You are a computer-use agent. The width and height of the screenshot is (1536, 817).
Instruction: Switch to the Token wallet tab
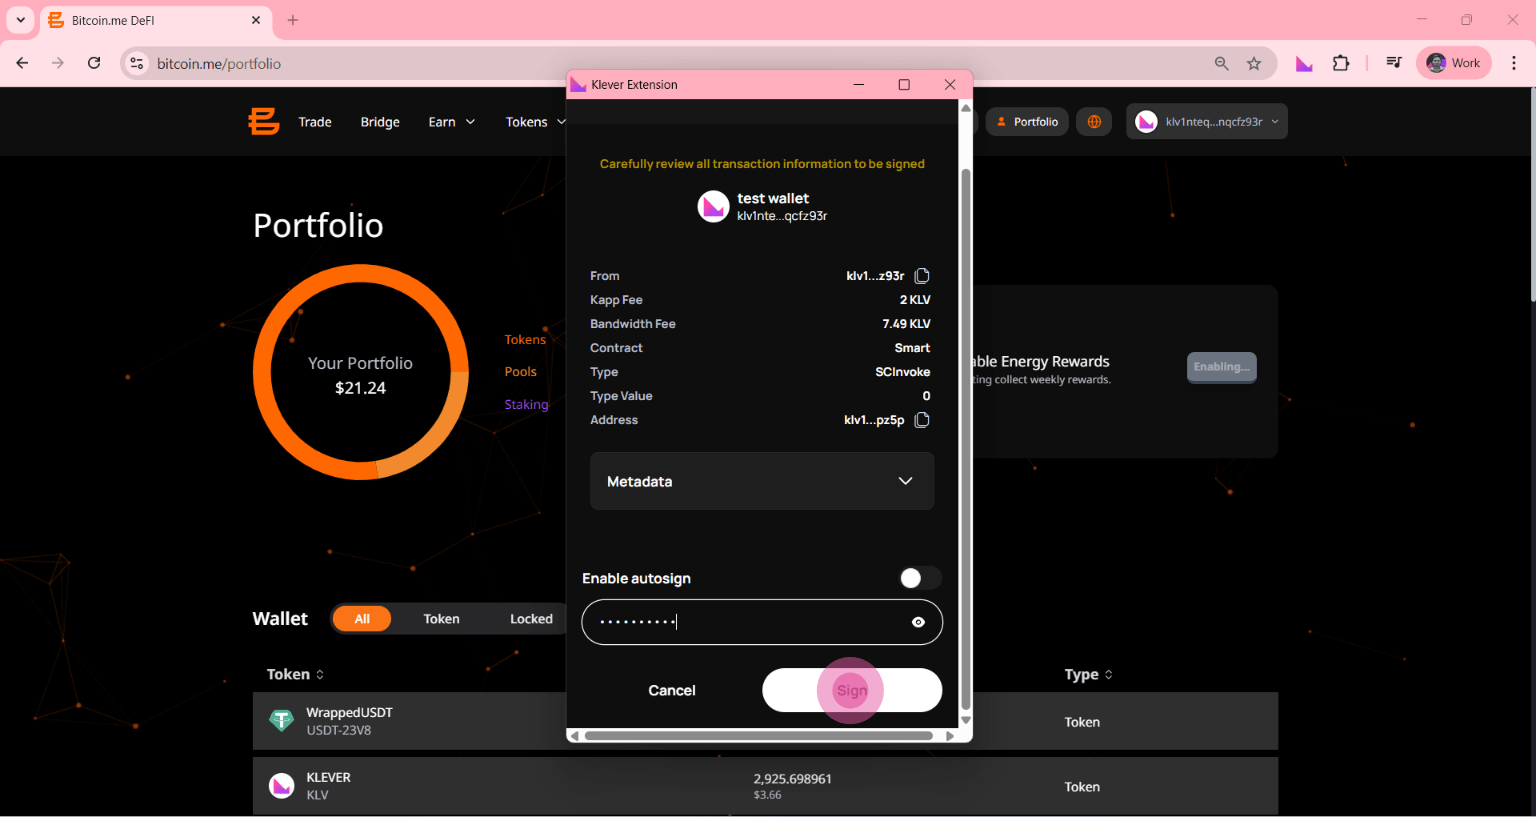point(441,619)
